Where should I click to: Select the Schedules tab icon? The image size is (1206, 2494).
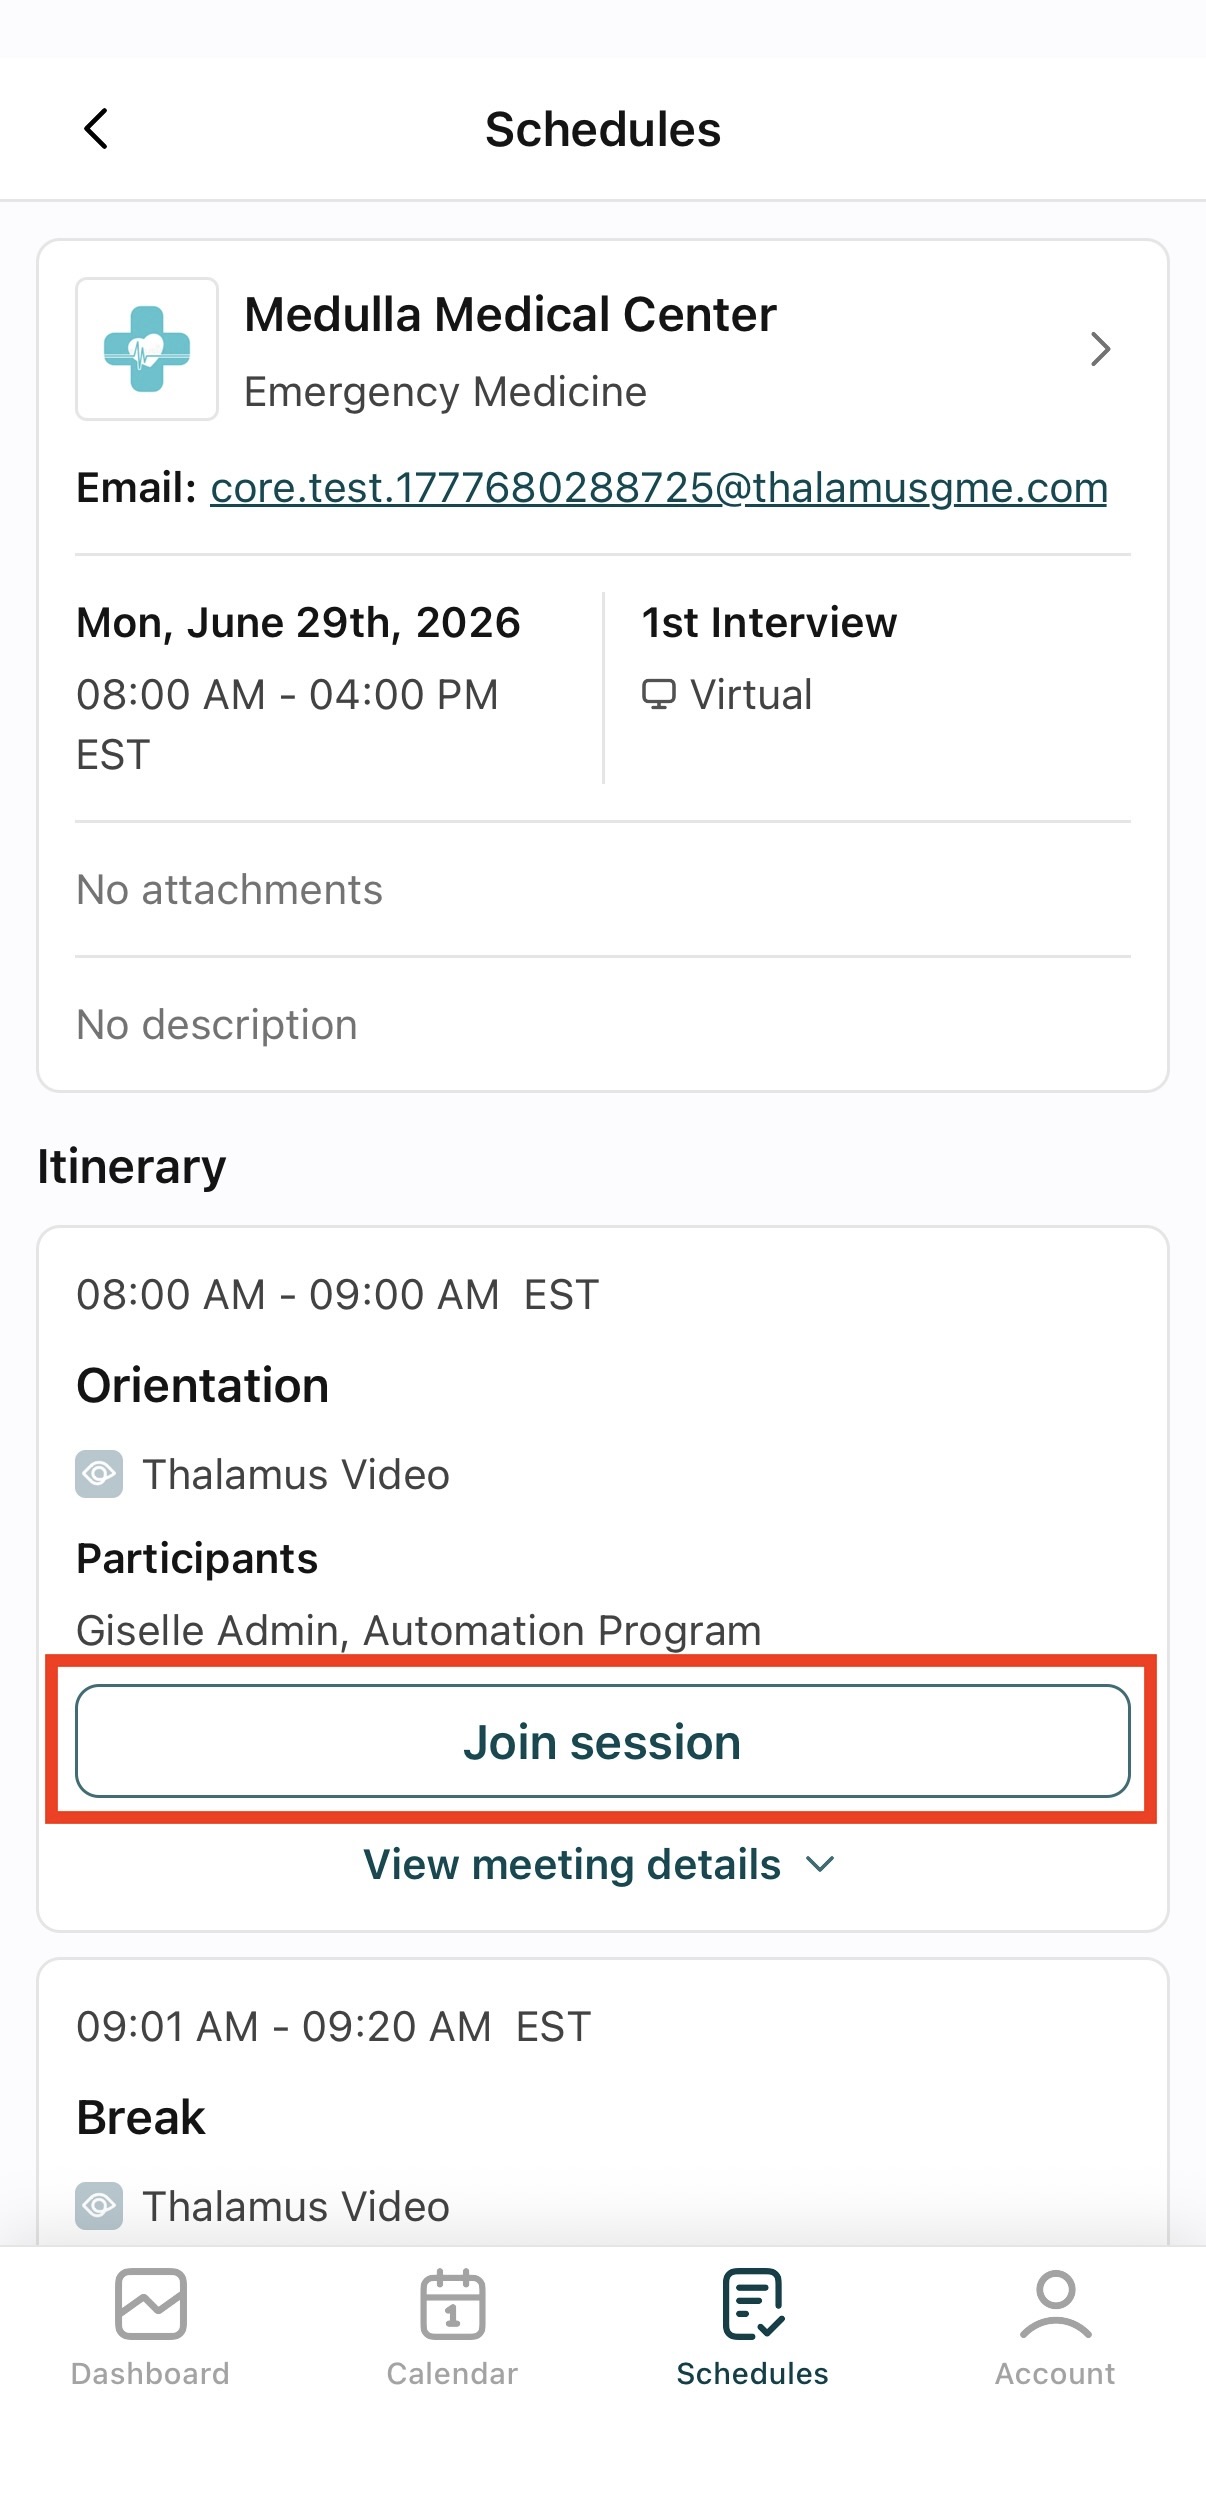753,2304
